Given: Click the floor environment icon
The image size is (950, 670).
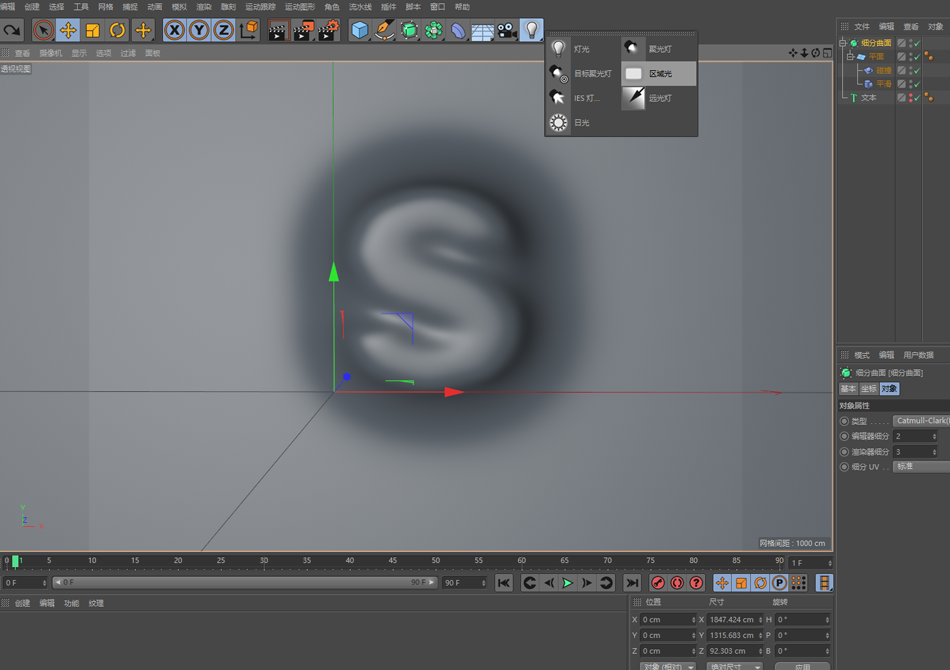Looking at the screenshot, I should [x=483, y=30].
